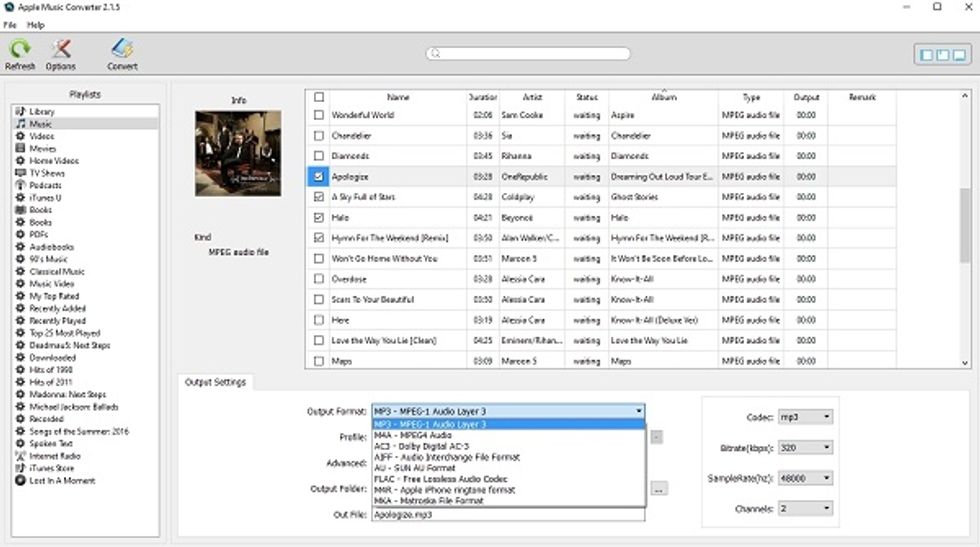Switch to the Output Settings tab
Screen dimensions: 980x547
216,382
